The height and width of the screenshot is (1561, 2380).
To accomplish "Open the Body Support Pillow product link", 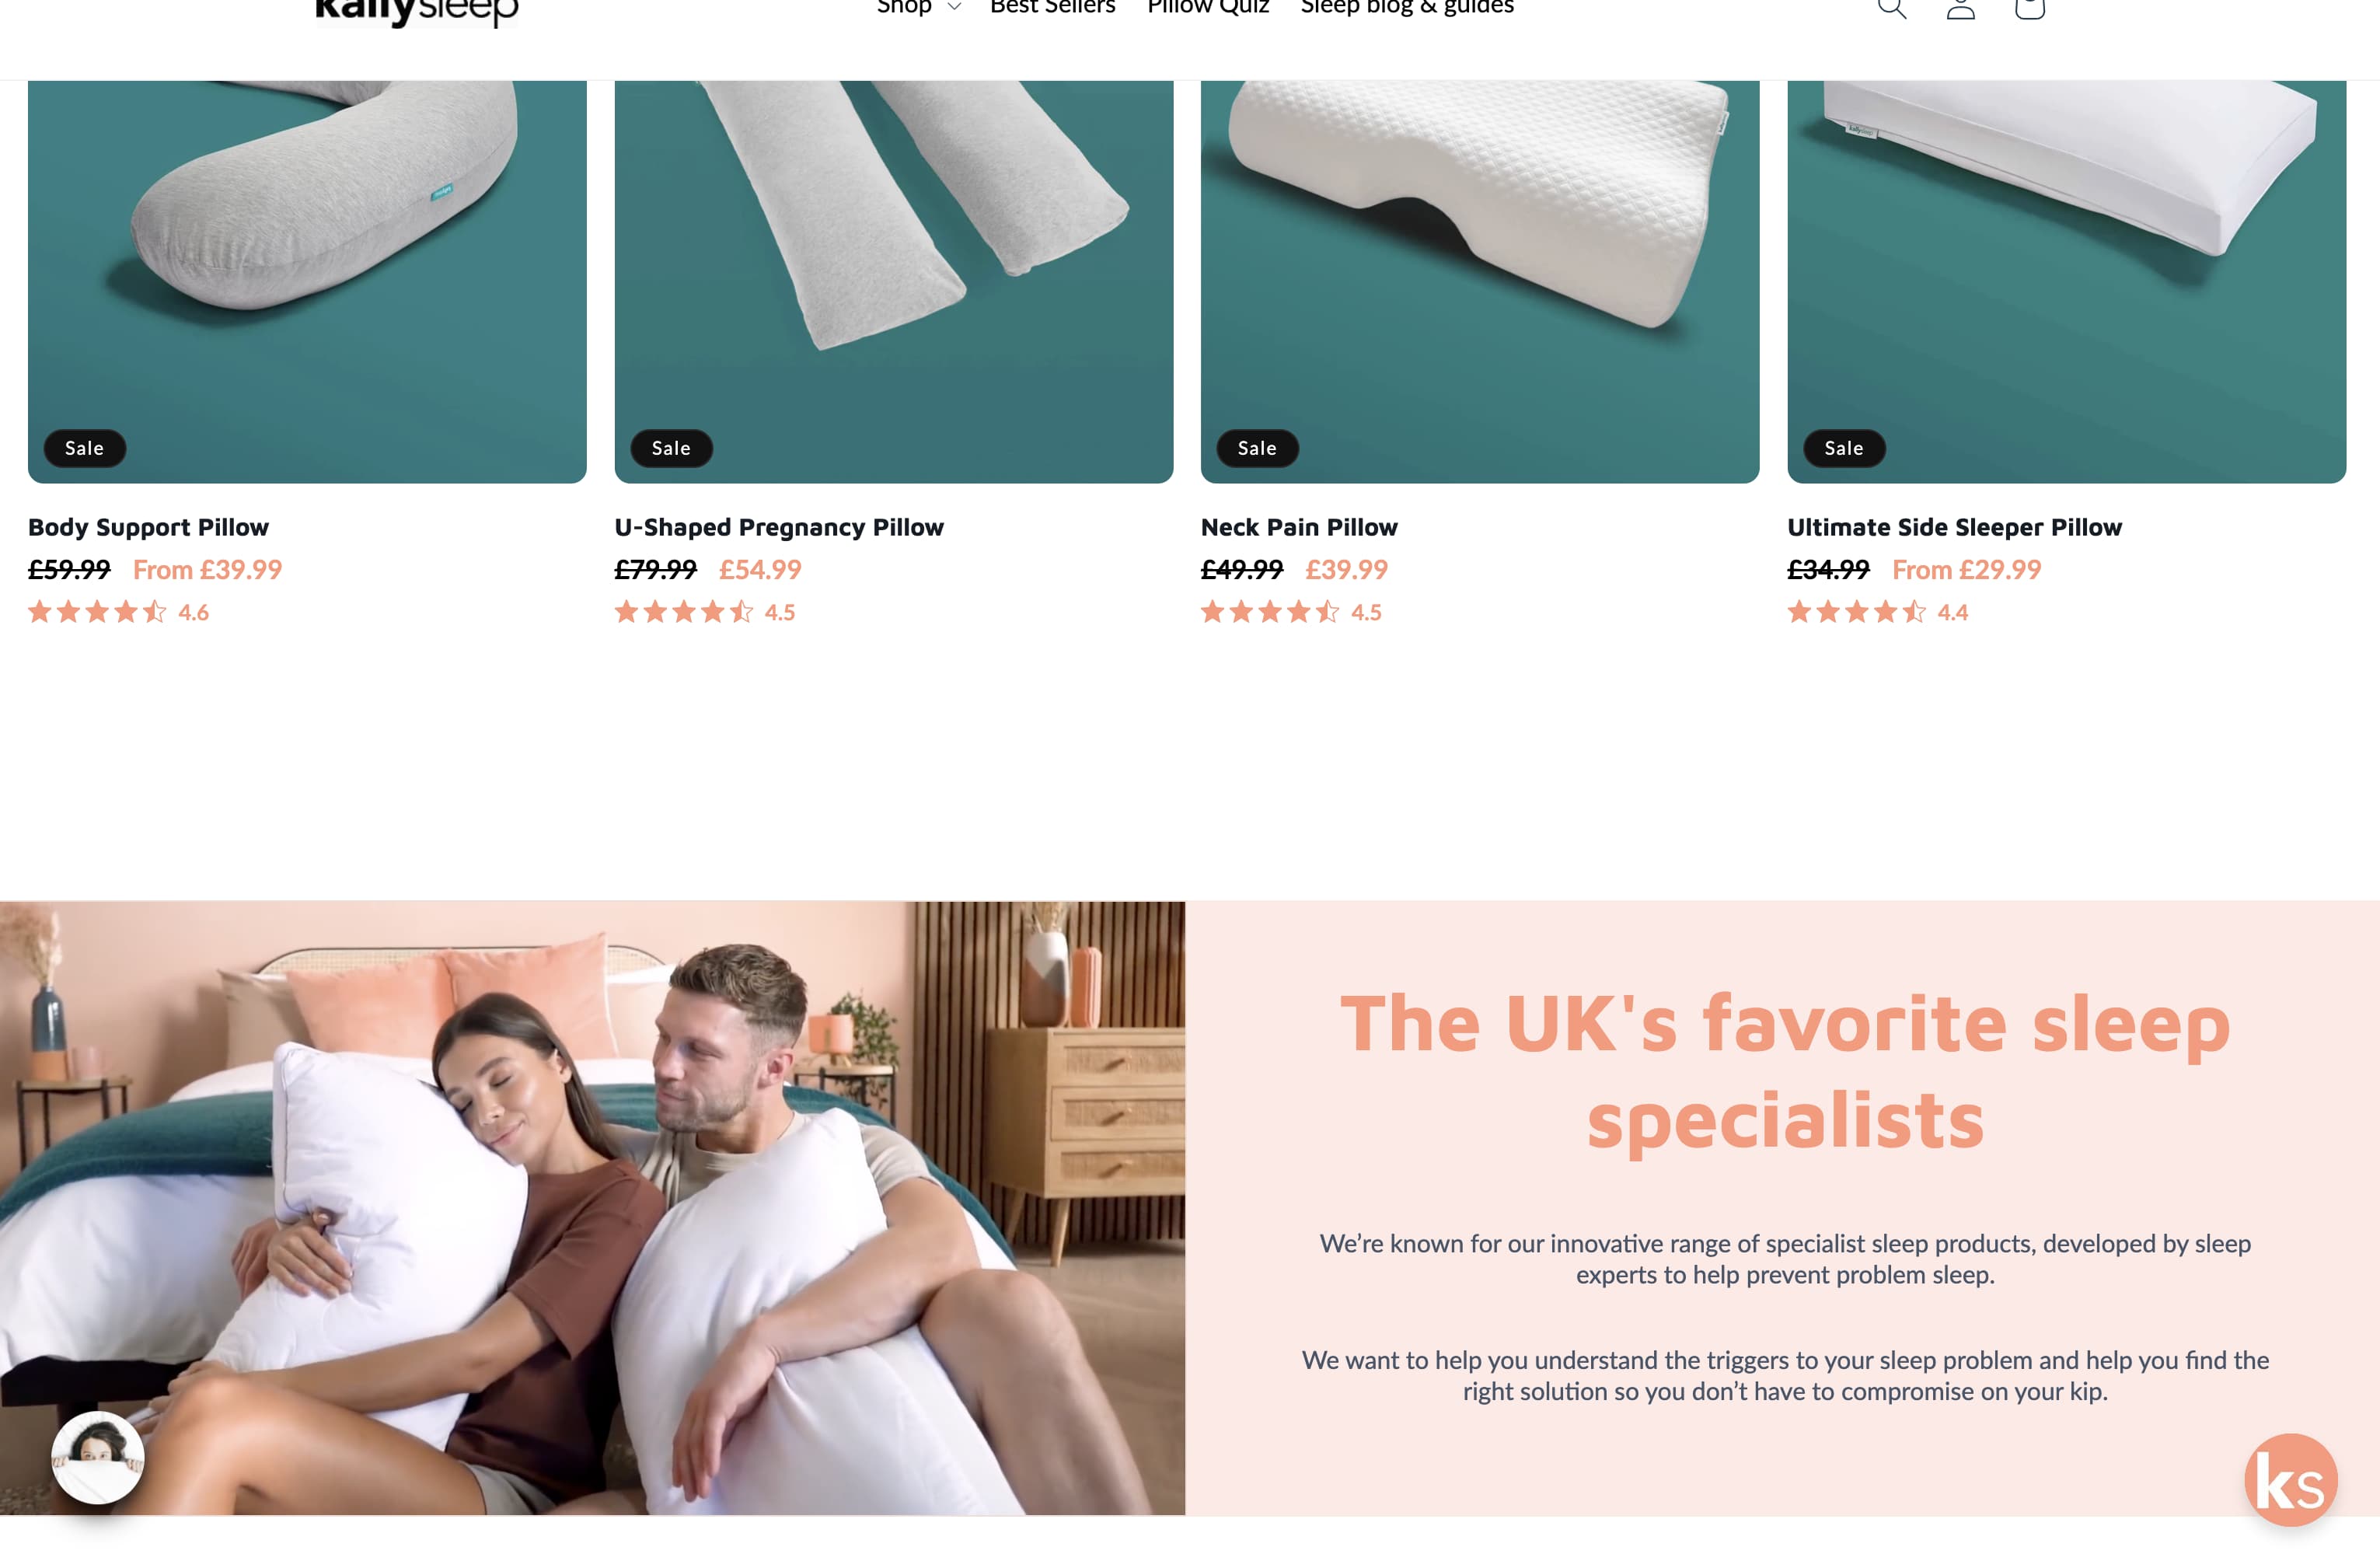I will [x=149, y=527].
